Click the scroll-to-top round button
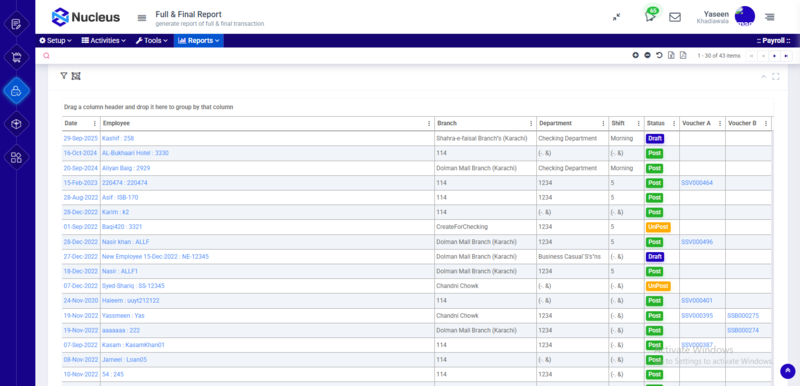800x386 pixels. click(787, 371)
